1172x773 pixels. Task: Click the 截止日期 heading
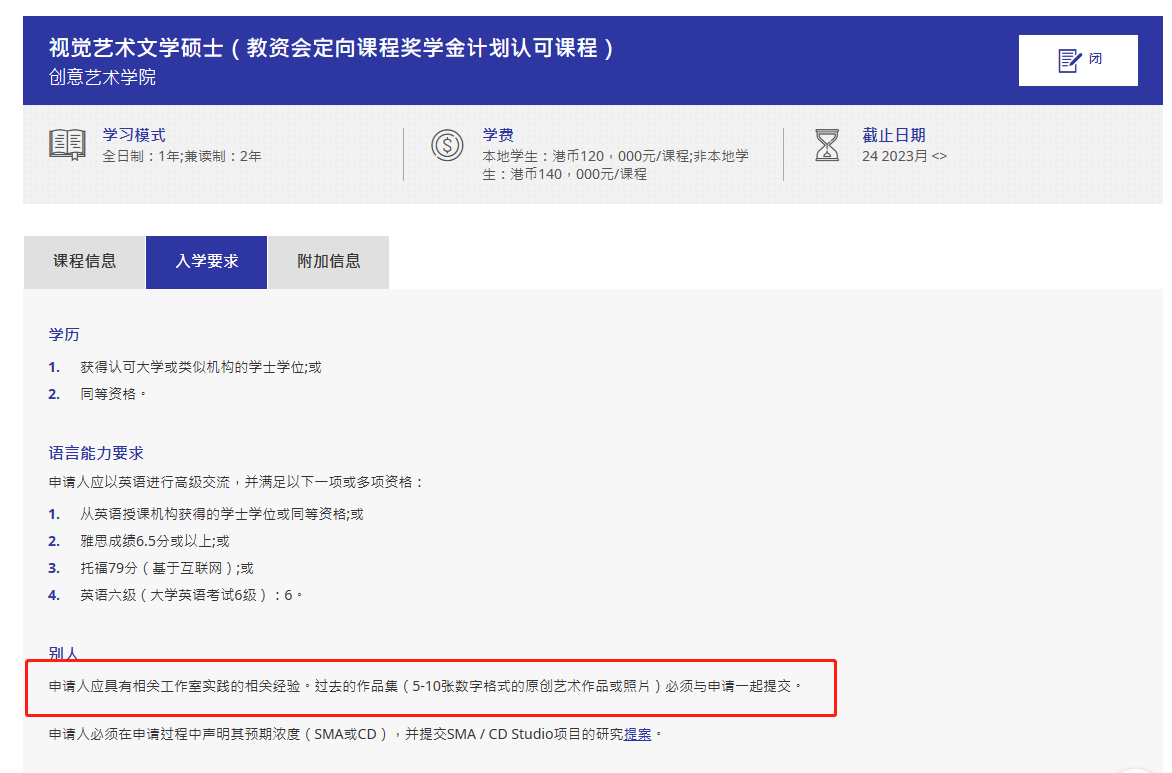(x=893, y=135)
